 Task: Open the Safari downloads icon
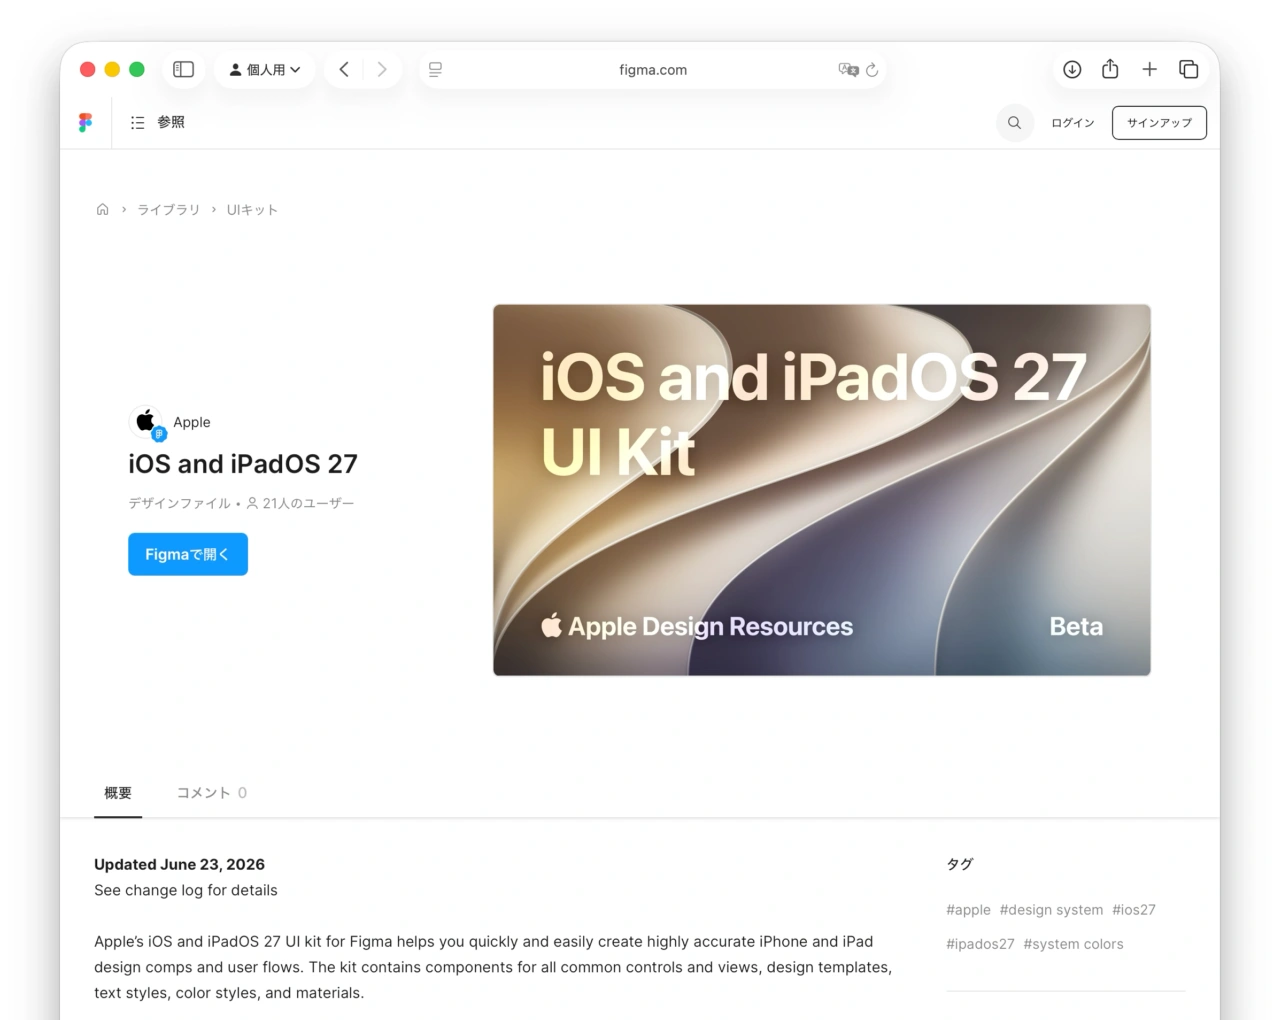[1072, 69]
